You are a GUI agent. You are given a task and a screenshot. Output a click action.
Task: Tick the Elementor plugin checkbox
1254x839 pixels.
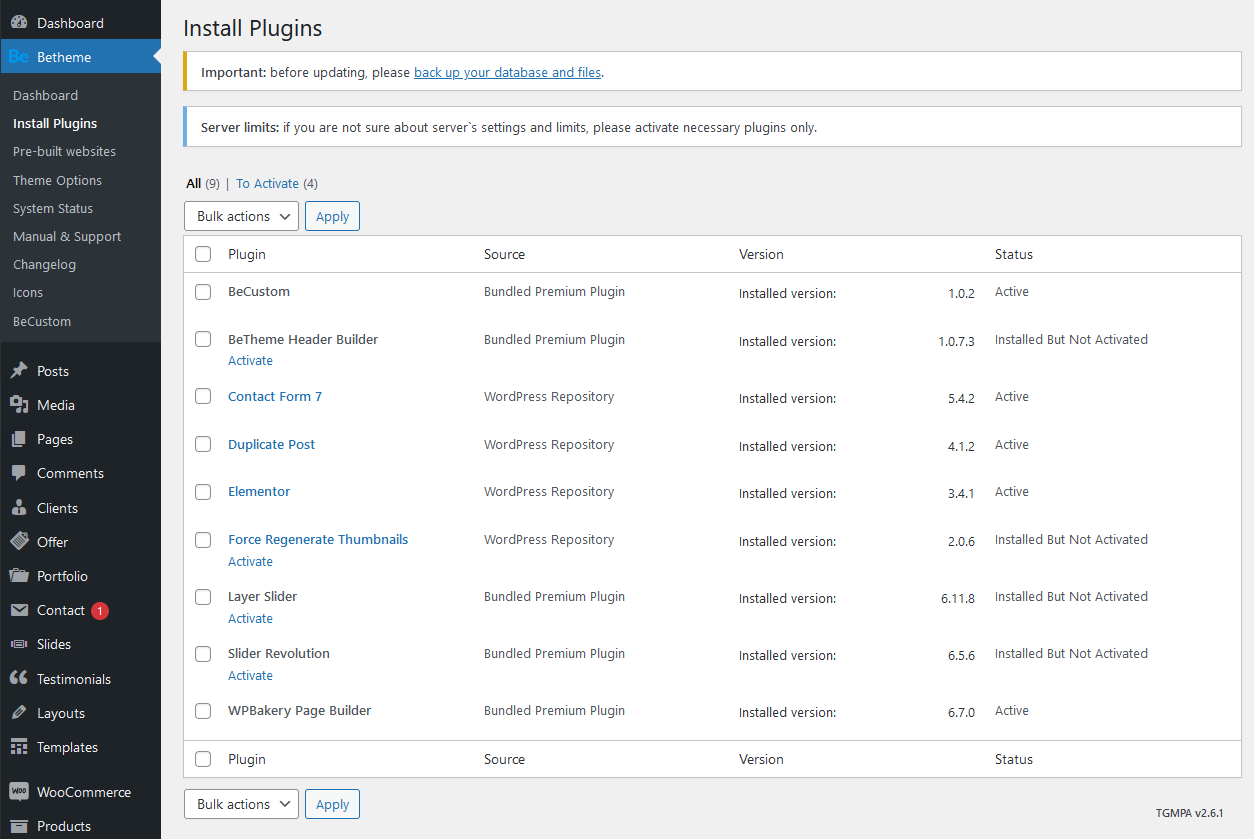(203, 492)
